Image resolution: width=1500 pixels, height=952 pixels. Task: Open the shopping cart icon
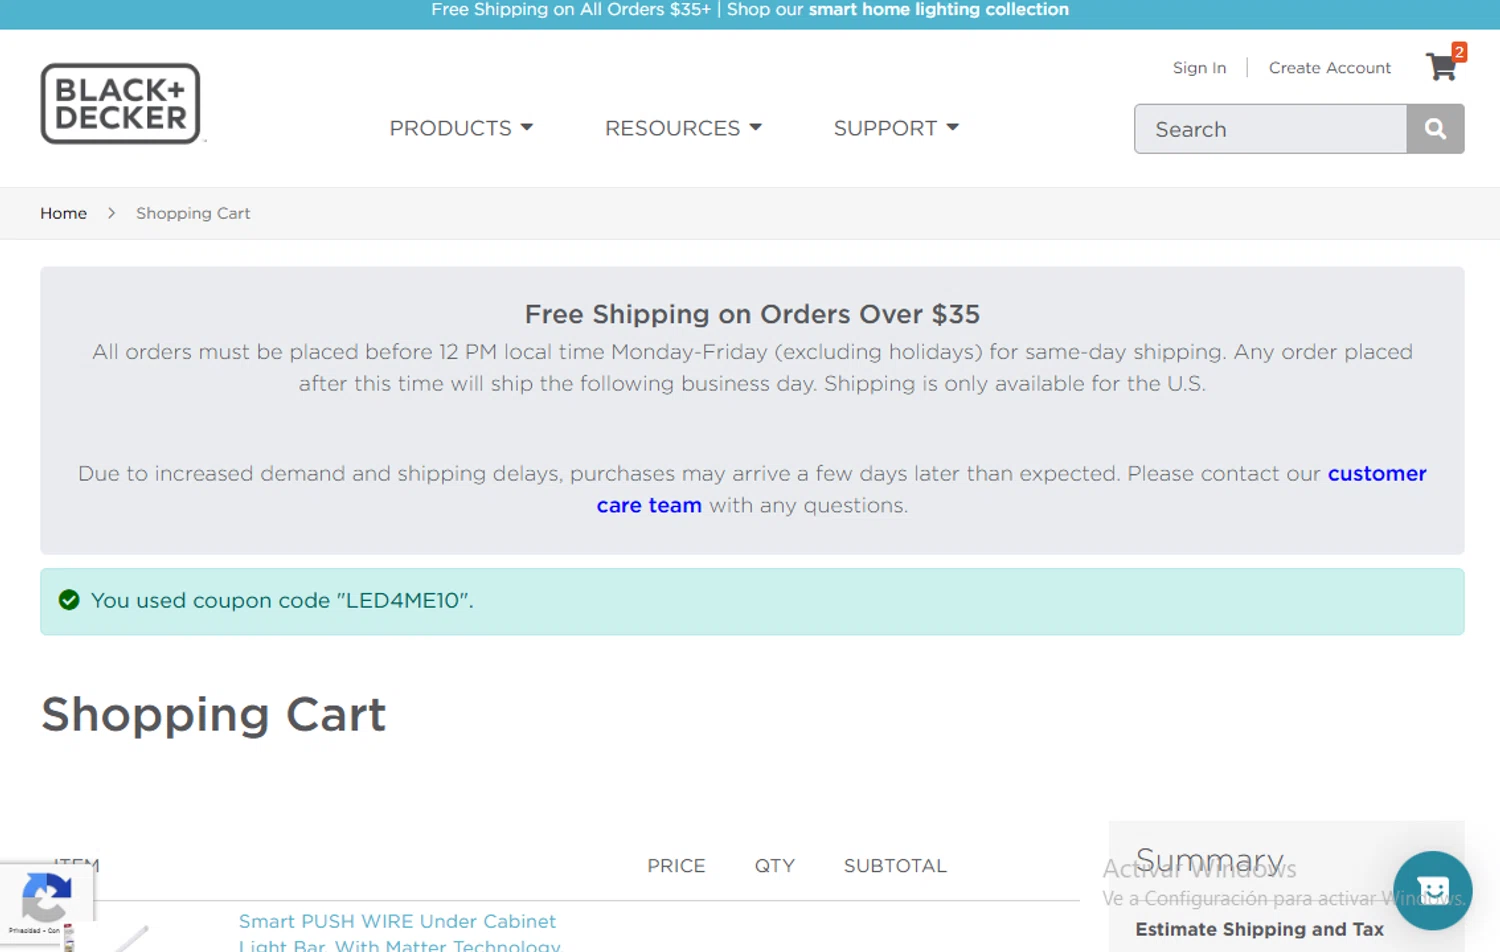(1444, 64)
